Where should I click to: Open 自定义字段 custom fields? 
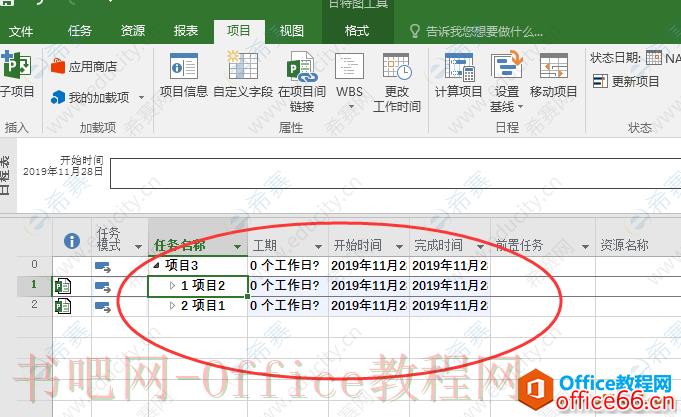point(243,75)
